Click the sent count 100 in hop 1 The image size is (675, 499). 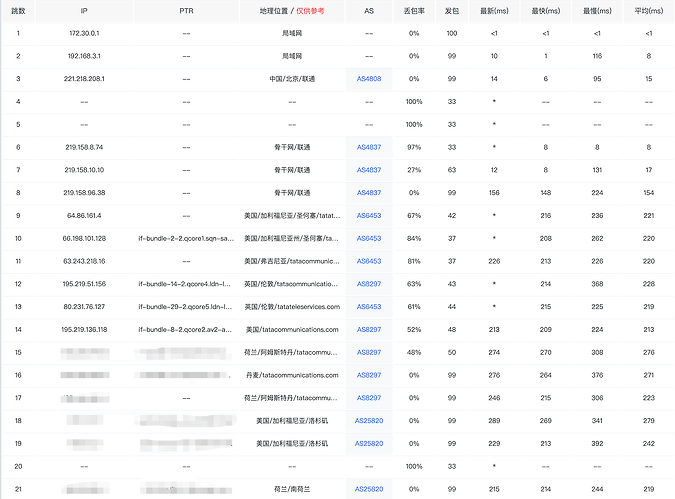point(452,34)
